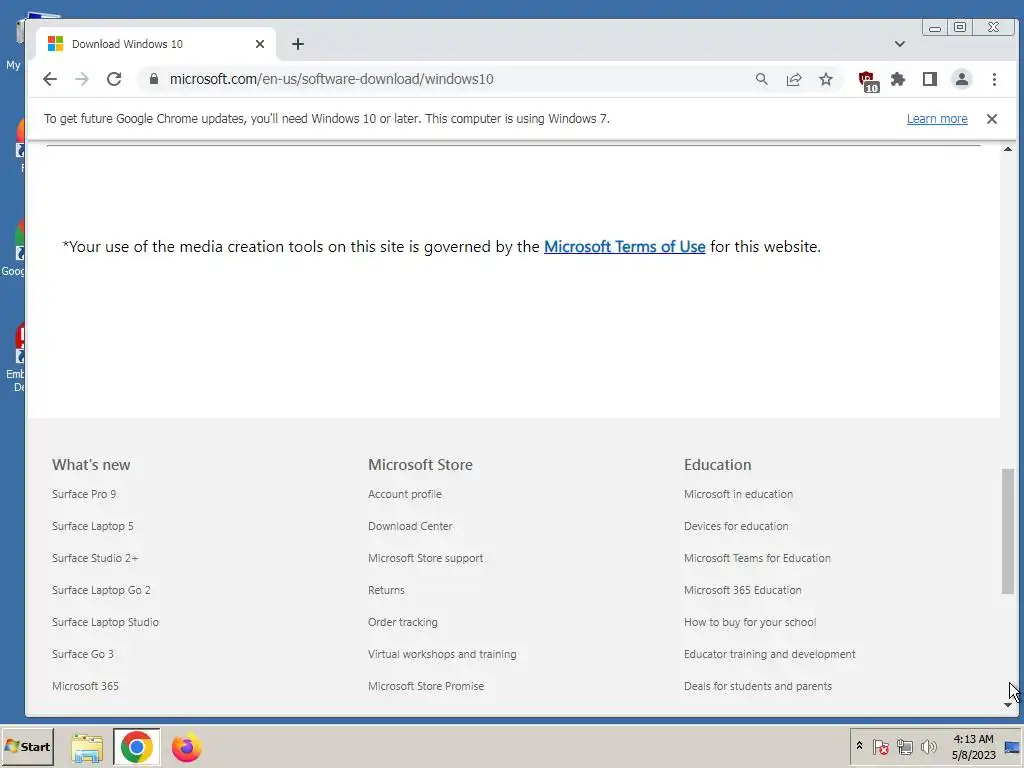Open Microsoft Teams for Education link
Viewport: 1024px width, 768px height.
757,558
